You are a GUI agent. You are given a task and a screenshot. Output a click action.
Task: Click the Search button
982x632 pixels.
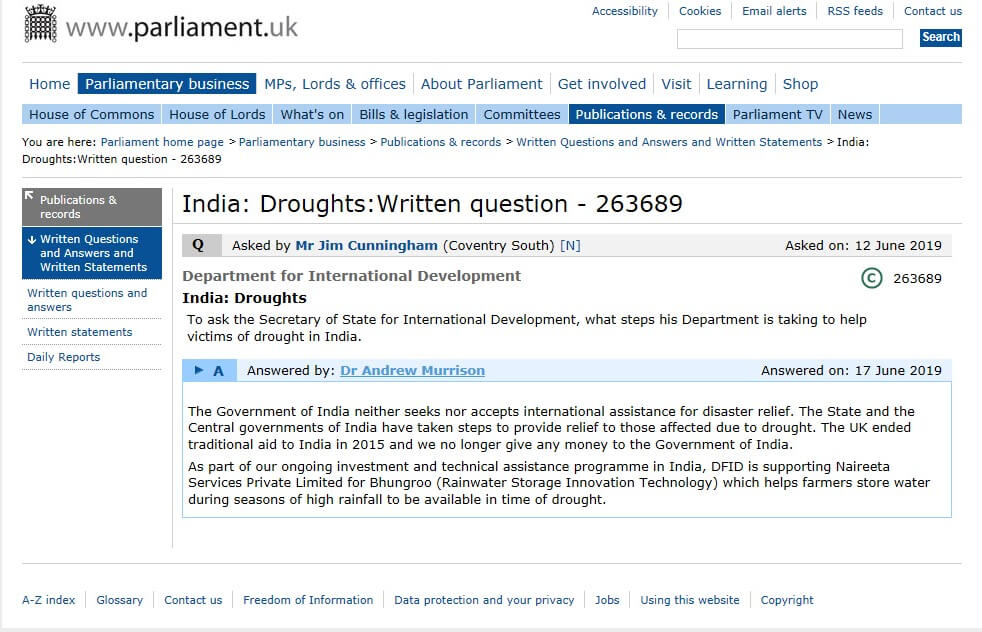[941, 37]
